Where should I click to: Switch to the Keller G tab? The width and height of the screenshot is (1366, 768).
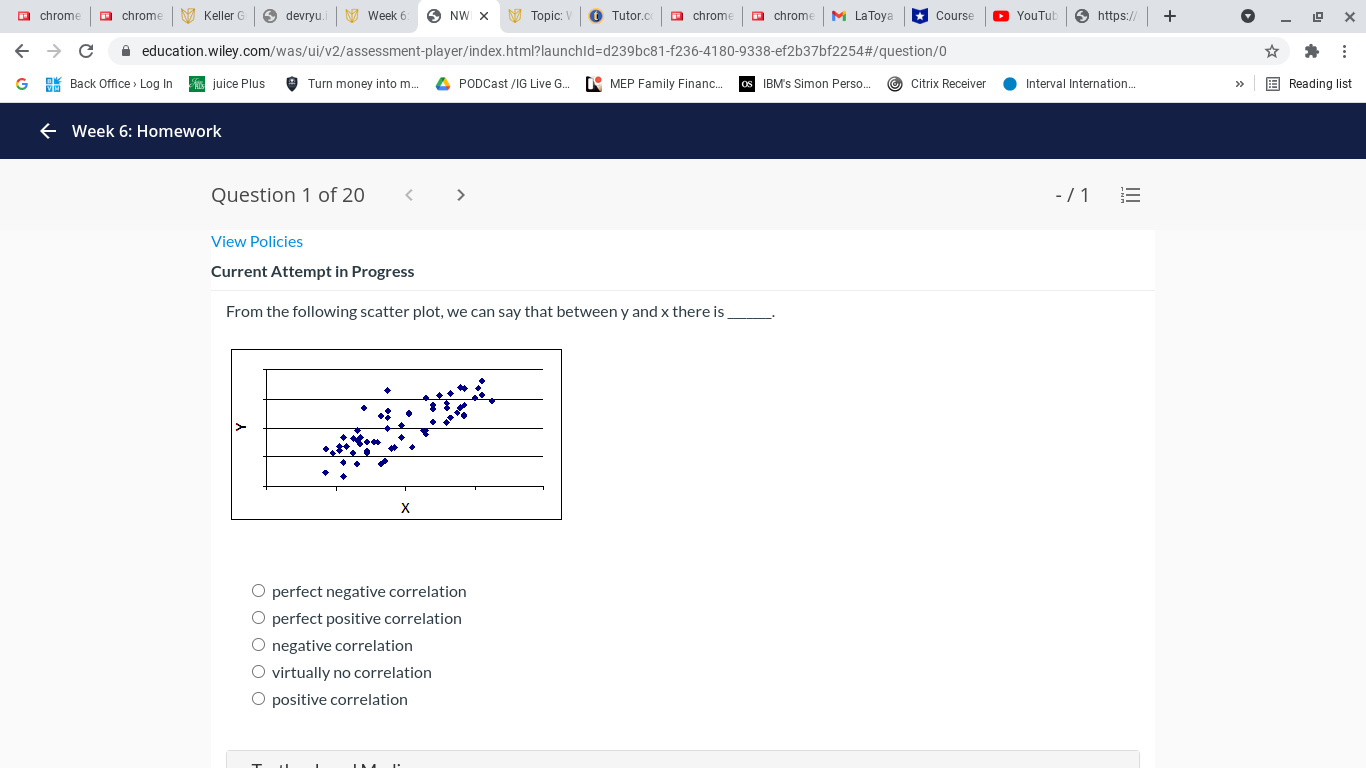212,16
